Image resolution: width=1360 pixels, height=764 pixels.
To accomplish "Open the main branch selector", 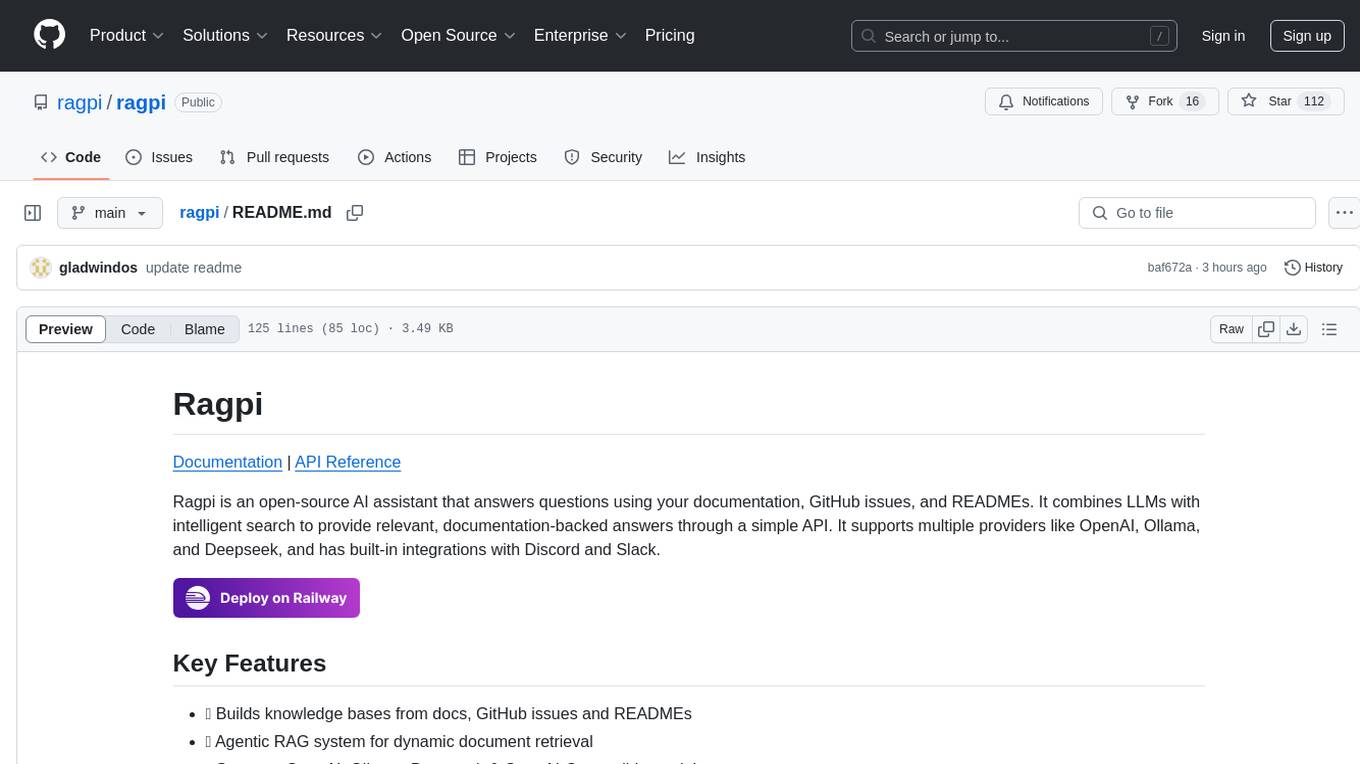I will coord(110,213).
